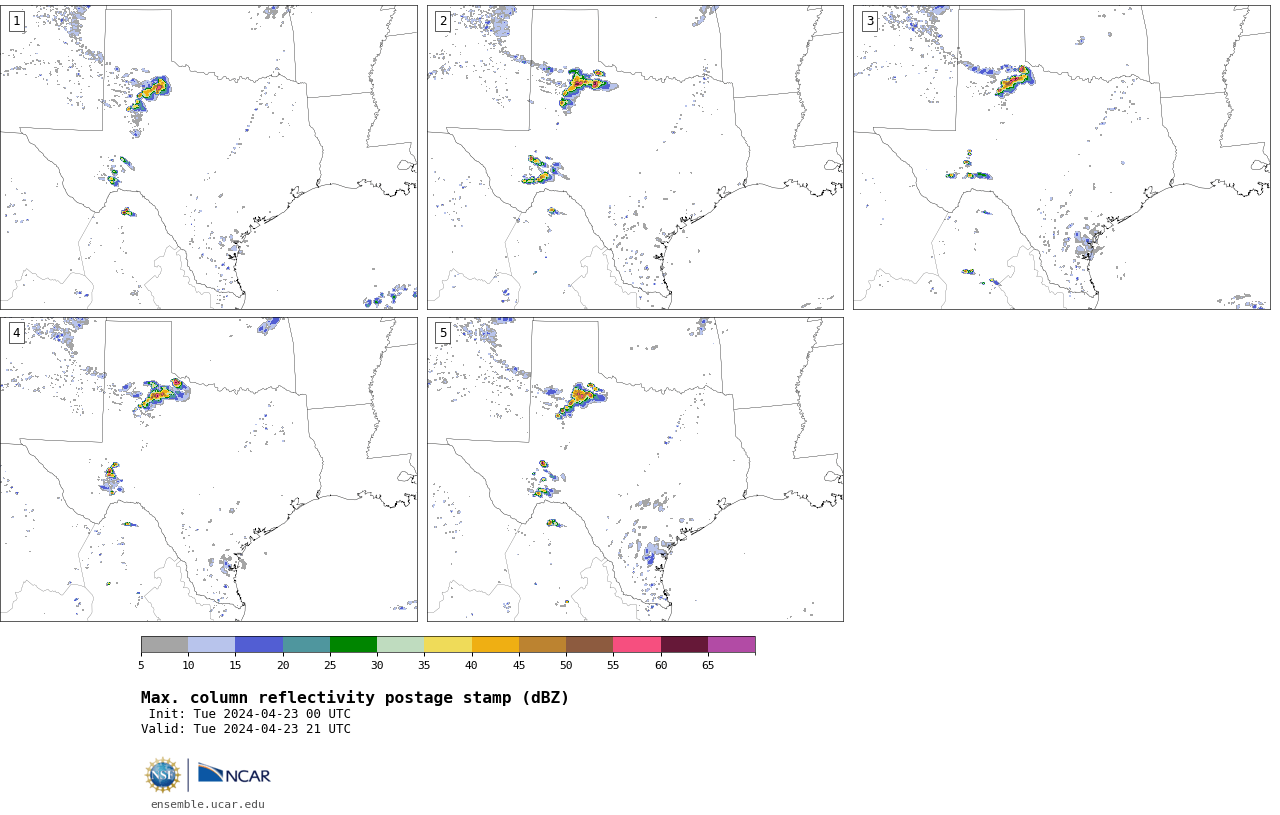Open ensemble member 3 reflectivity map
1280x815 pixels.
point(1061,157)
